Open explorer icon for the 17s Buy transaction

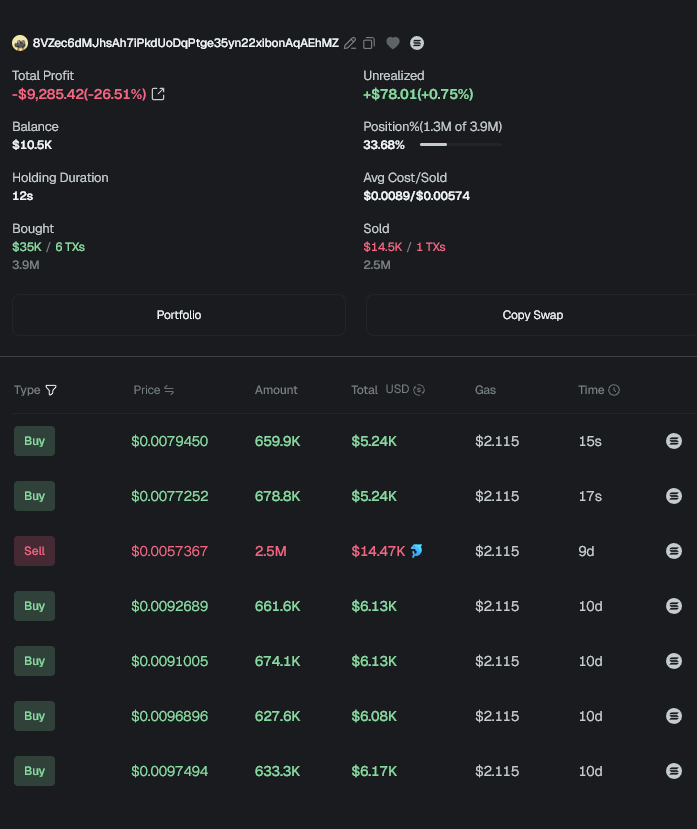[x=674, y=496]
